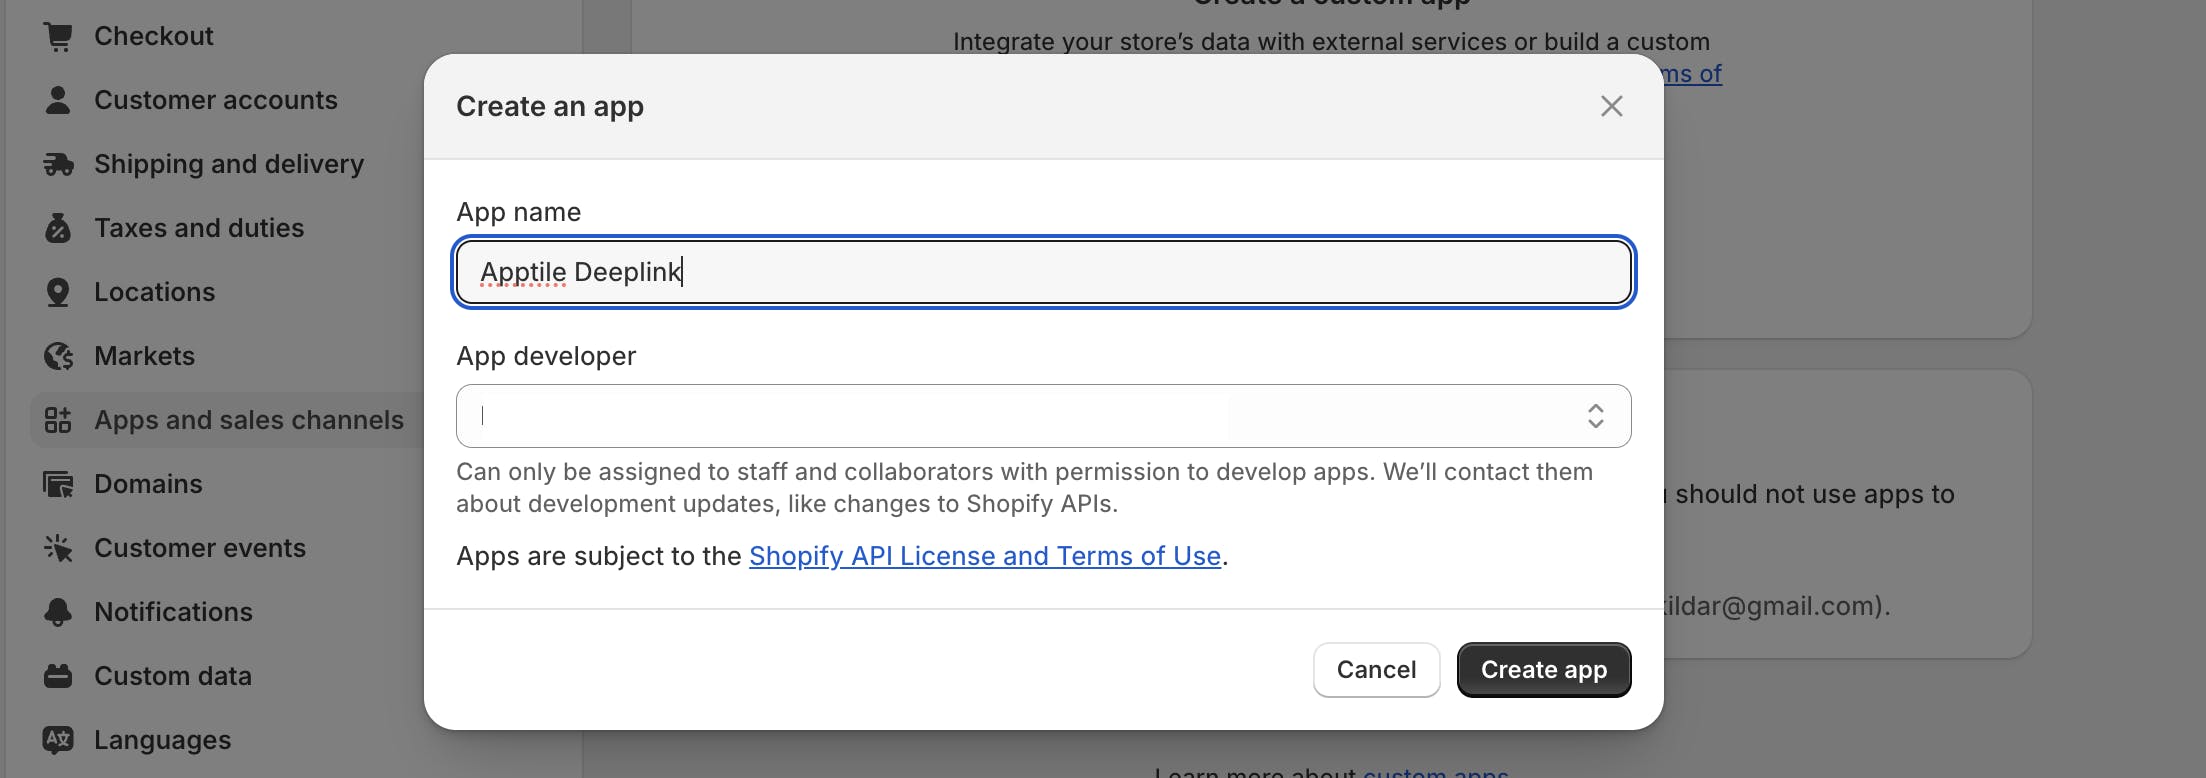
Task: Click the Locations pin icon
Action: pos(58,292)
